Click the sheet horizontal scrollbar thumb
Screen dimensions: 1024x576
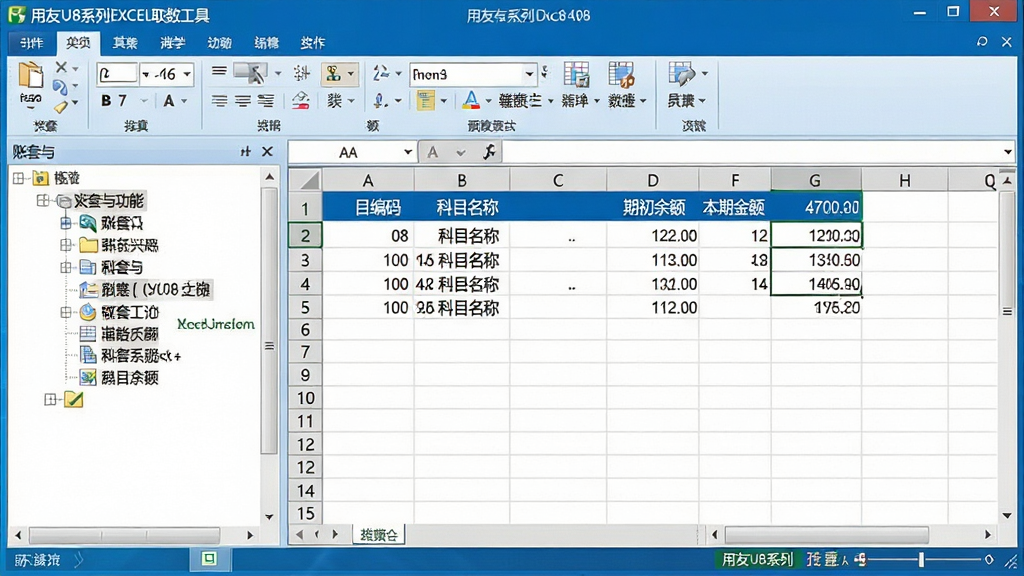[x=827, y=535]
